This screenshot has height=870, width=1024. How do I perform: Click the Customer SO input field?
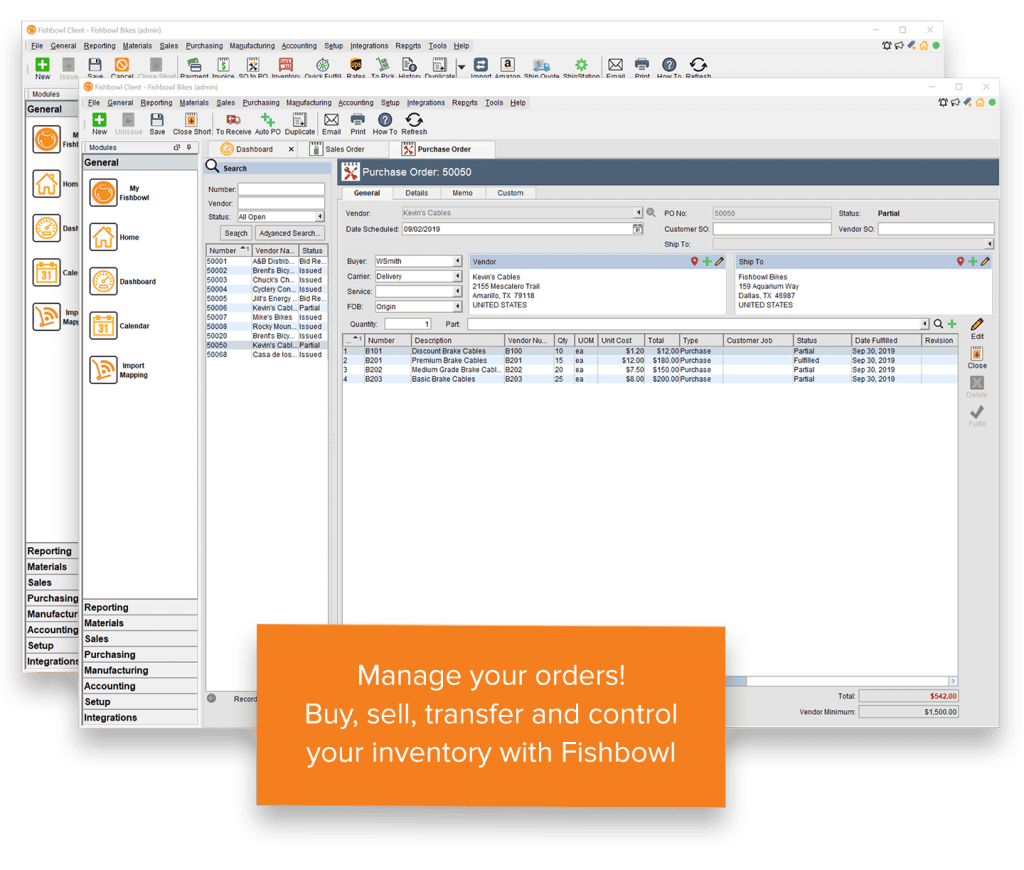(x=772, y=229)
